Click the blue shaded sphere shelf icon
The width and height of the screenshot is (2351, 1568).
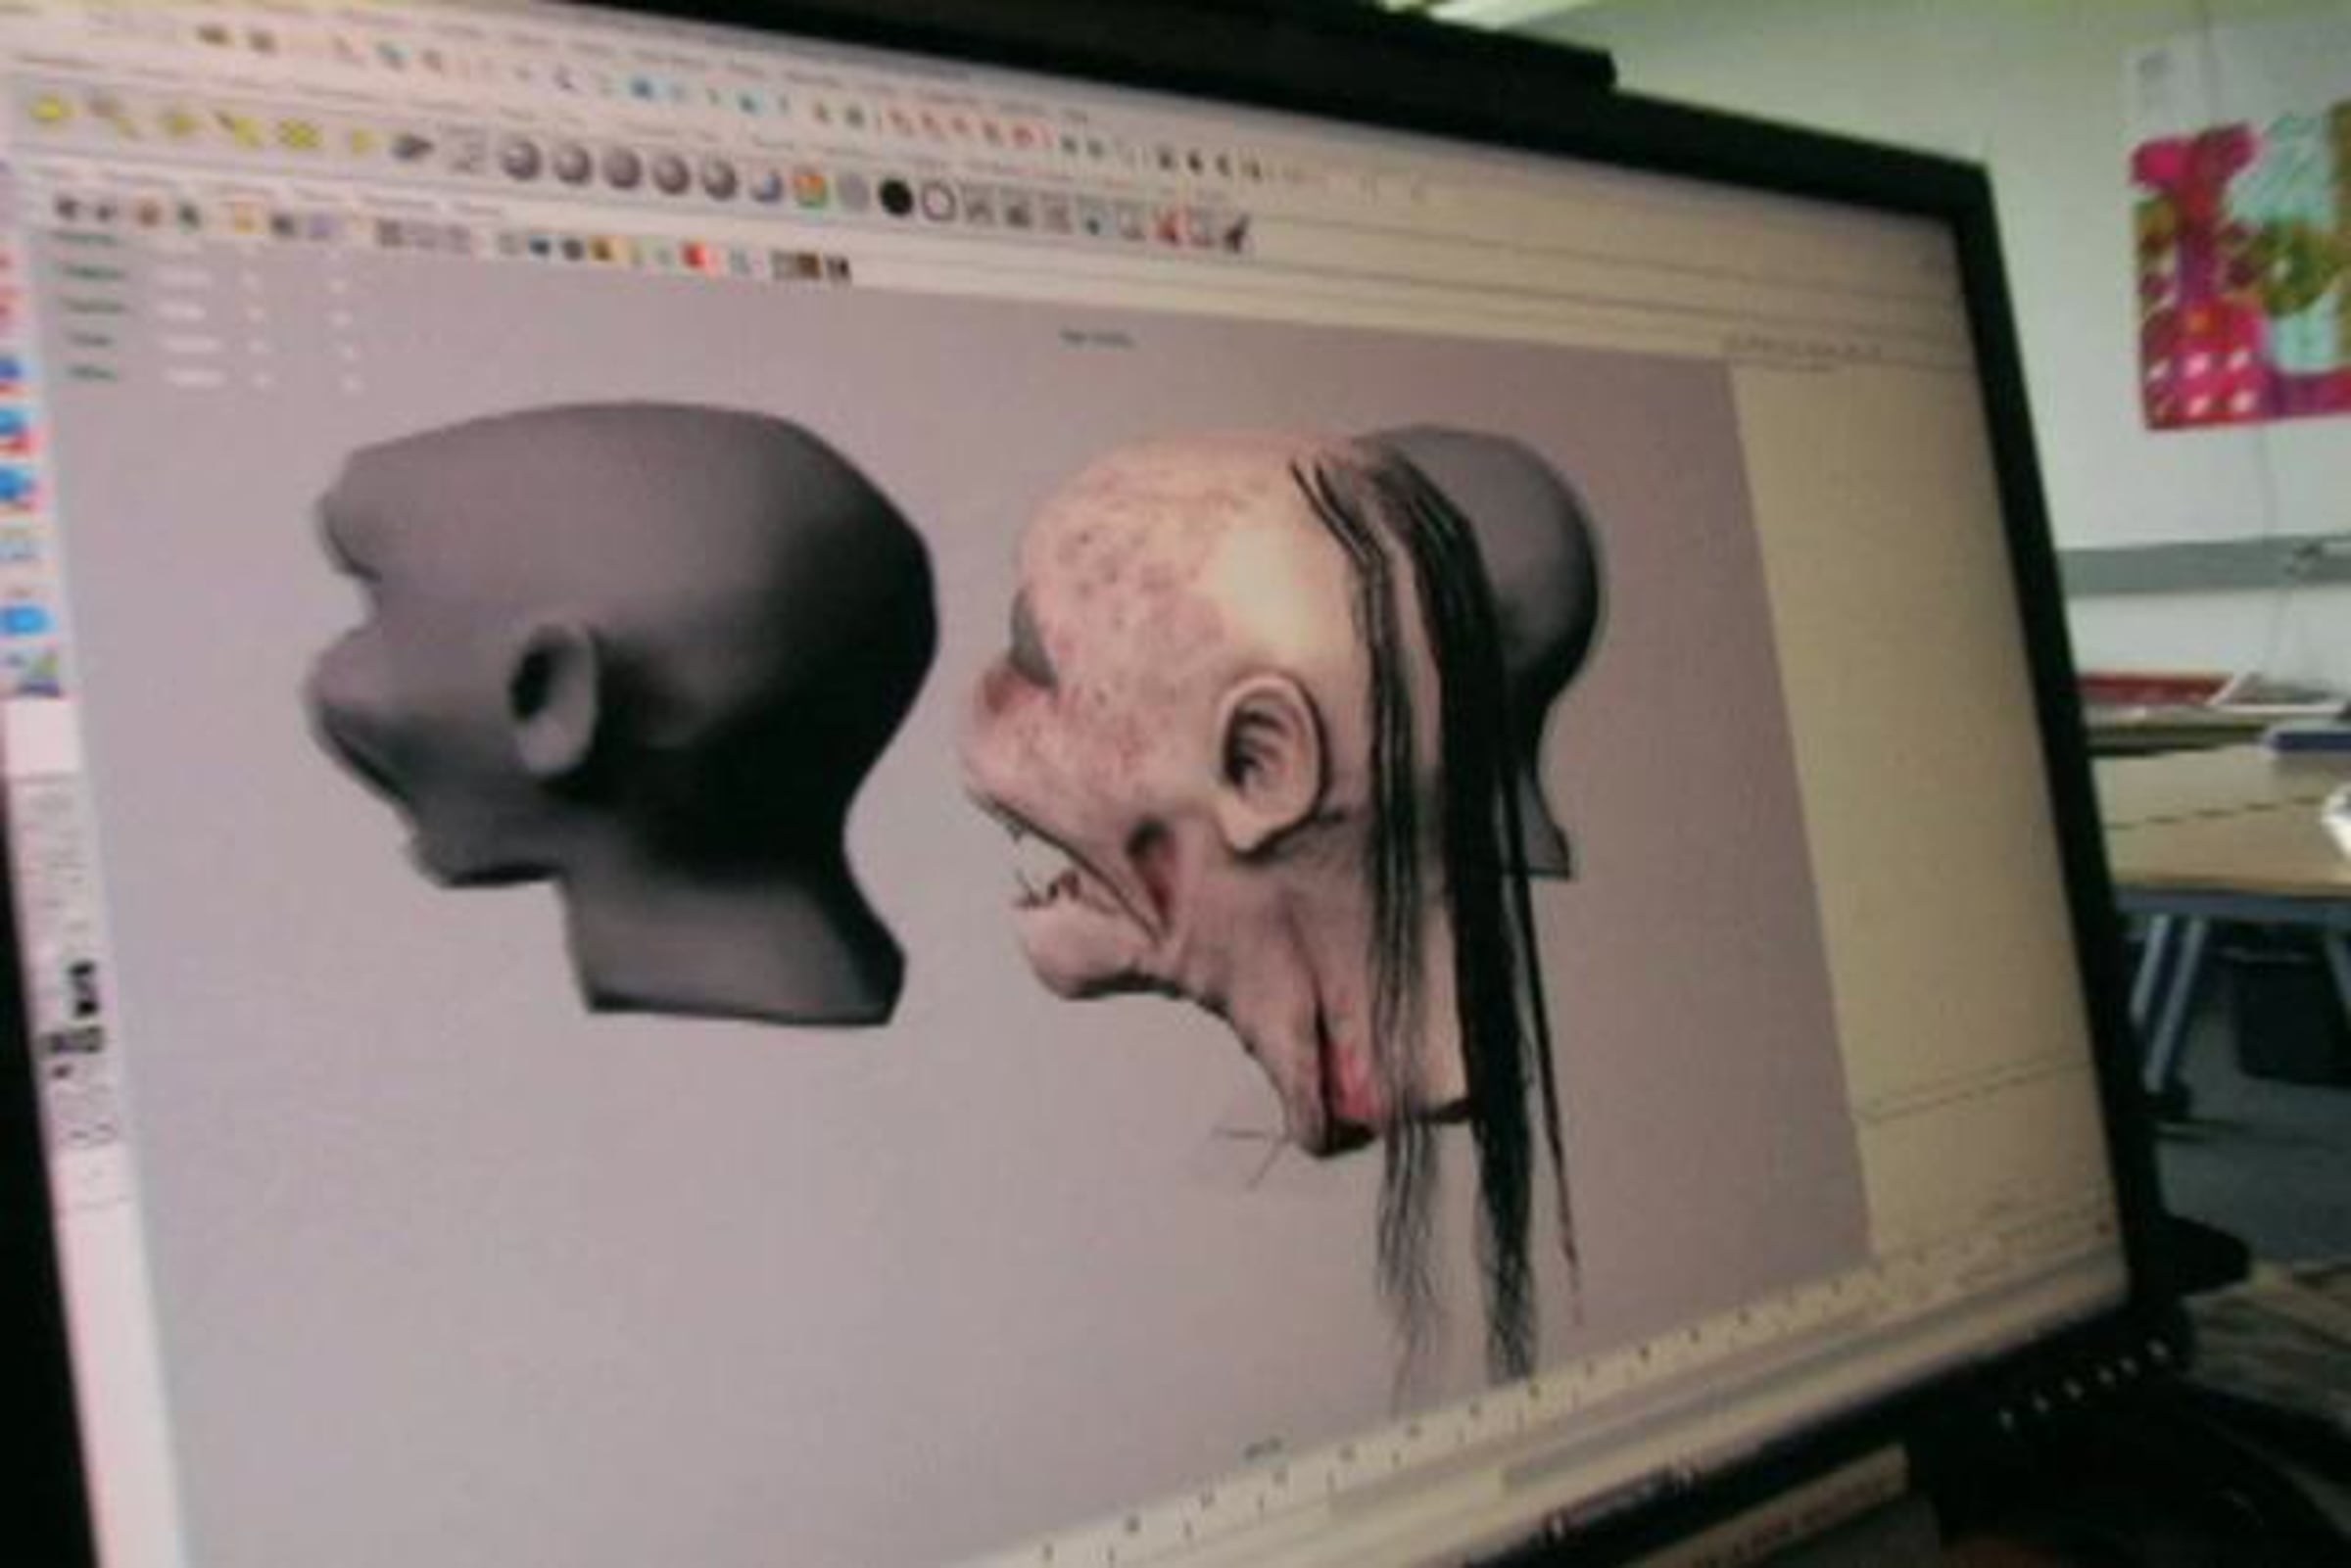767,185
